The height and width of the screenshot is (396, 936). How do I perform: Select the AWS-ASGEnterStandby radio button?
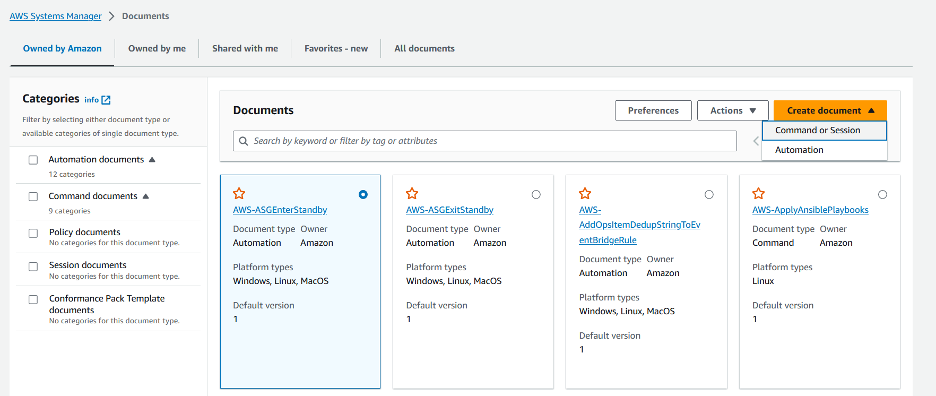364,195
